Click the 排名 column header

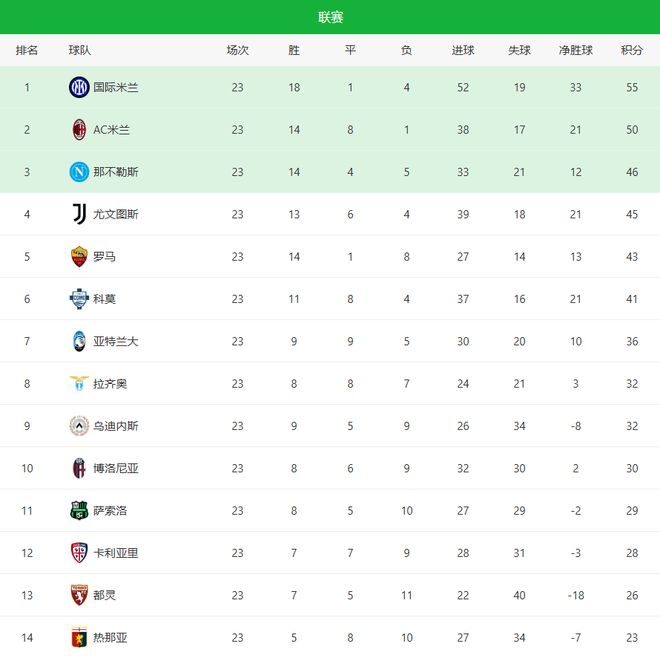pyautogui.click(x=27, y=50)
